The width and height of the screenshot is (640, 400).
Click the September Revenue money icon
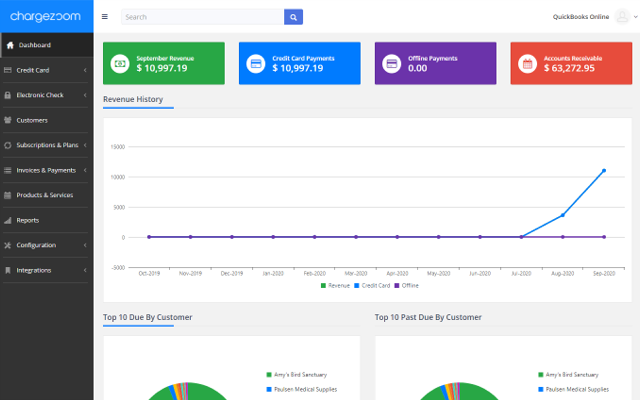(x=120, y=64)
